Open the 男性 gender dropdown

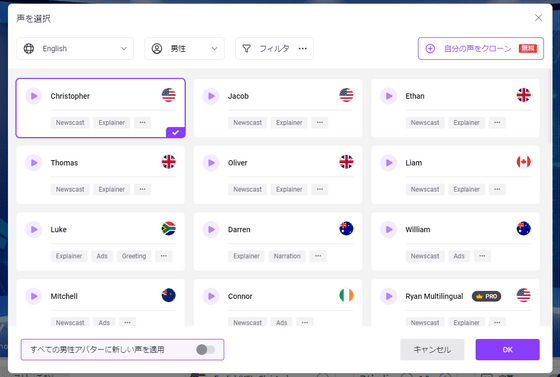185,49
